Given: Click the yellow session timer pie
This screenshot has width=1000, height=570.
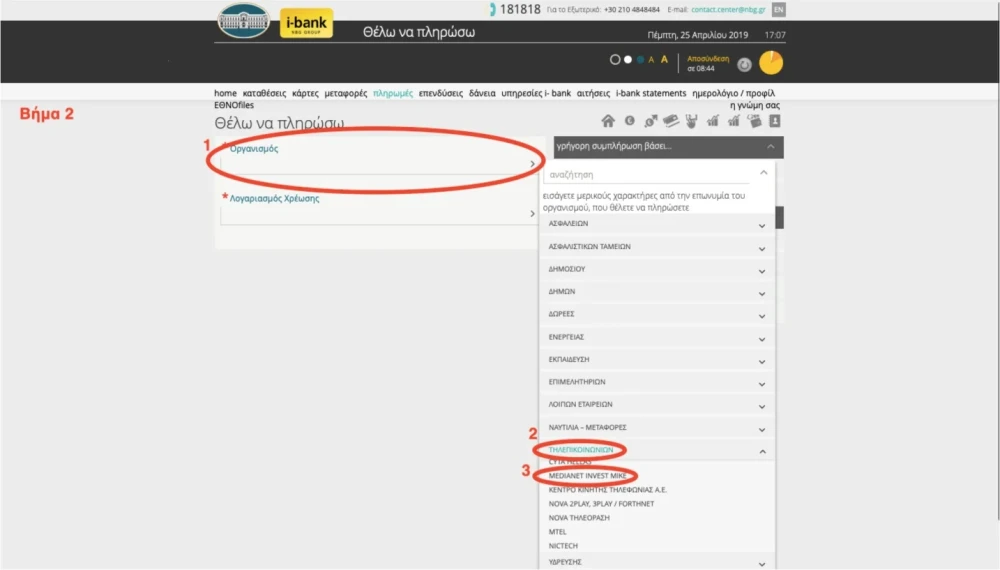Looking at the screenshot, I should [771, 62].
